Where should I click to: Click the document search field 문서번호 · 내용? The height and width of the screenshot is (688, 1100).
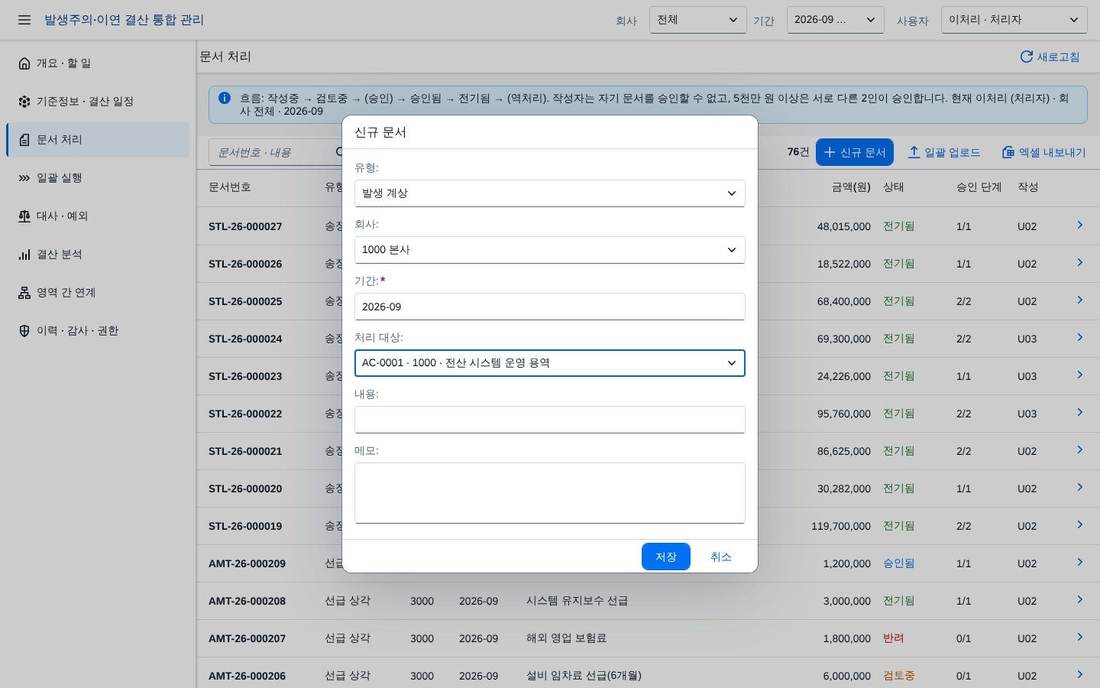pos(277,152)
